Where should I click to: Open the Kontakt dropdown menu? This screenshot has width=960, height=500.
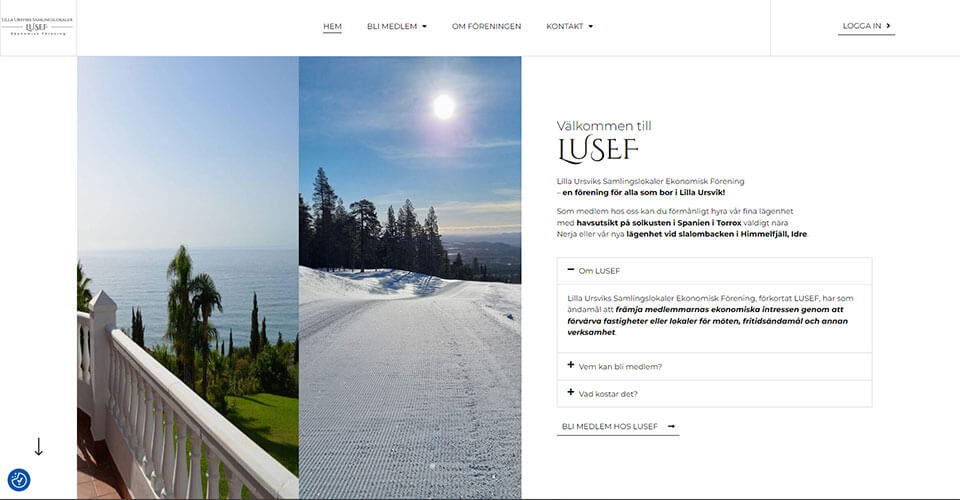(569, 26)
